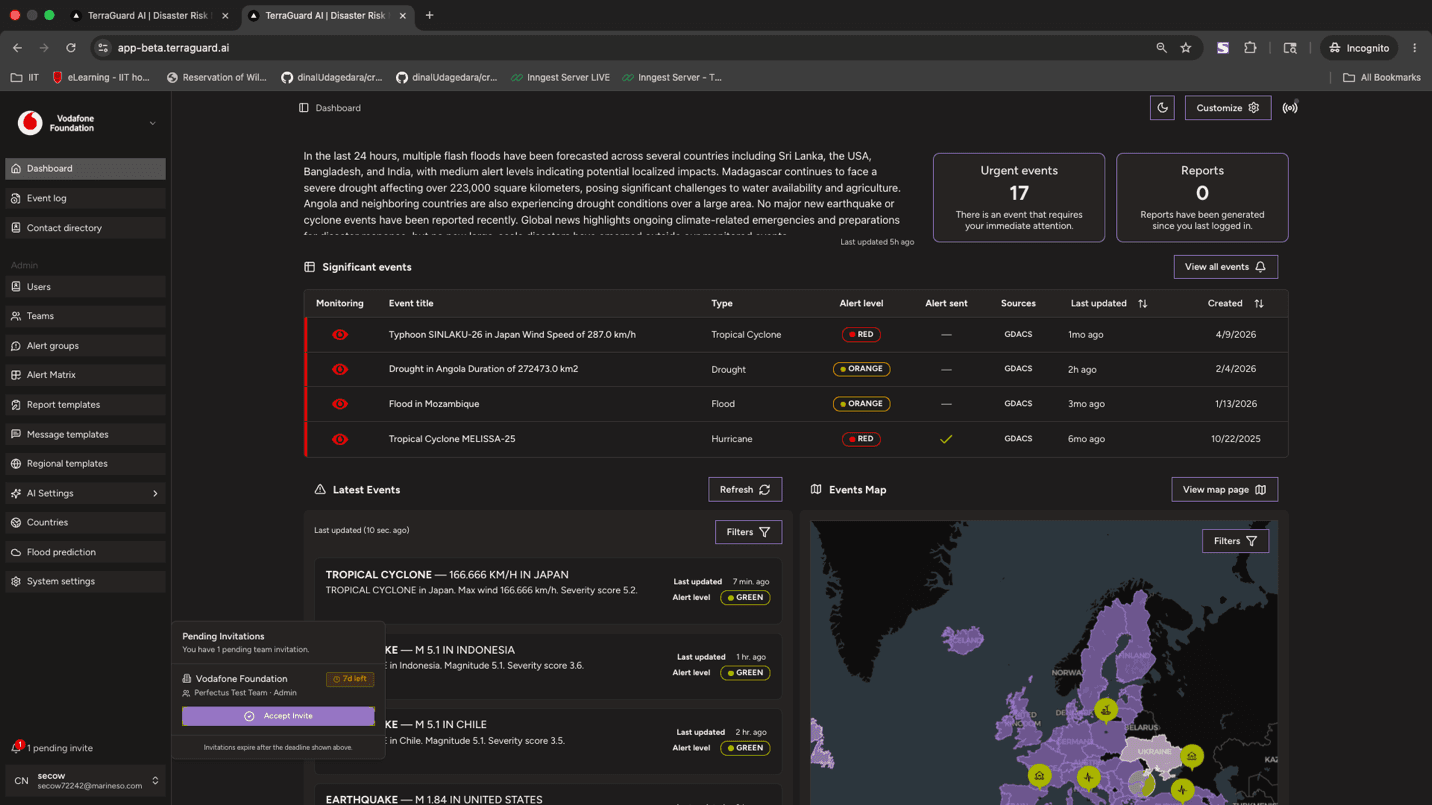
Task: Open Message templates in the sidebar
Action: [86, 435]
